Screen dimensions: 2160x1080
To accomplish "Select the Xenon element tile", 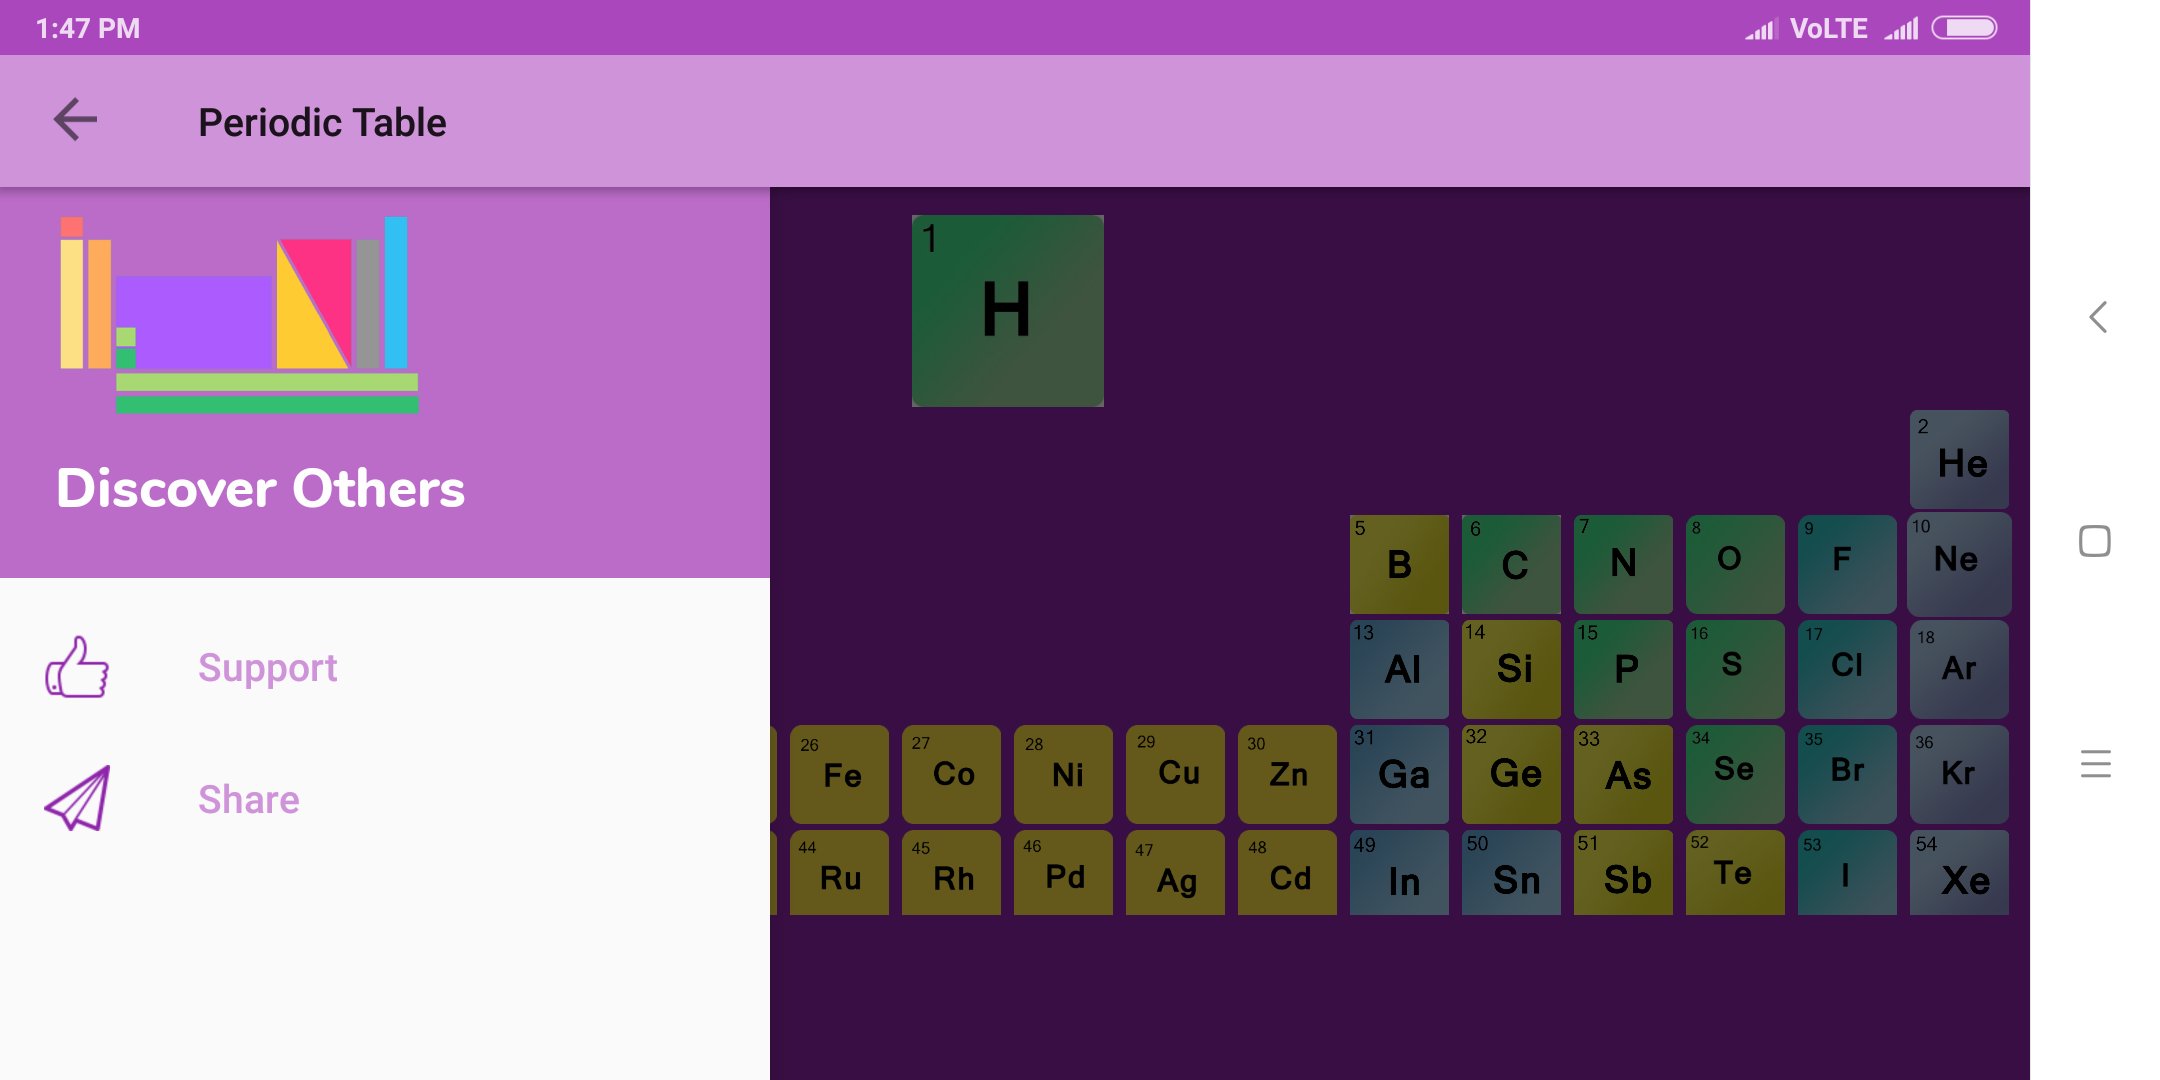I will point(1958,871).
